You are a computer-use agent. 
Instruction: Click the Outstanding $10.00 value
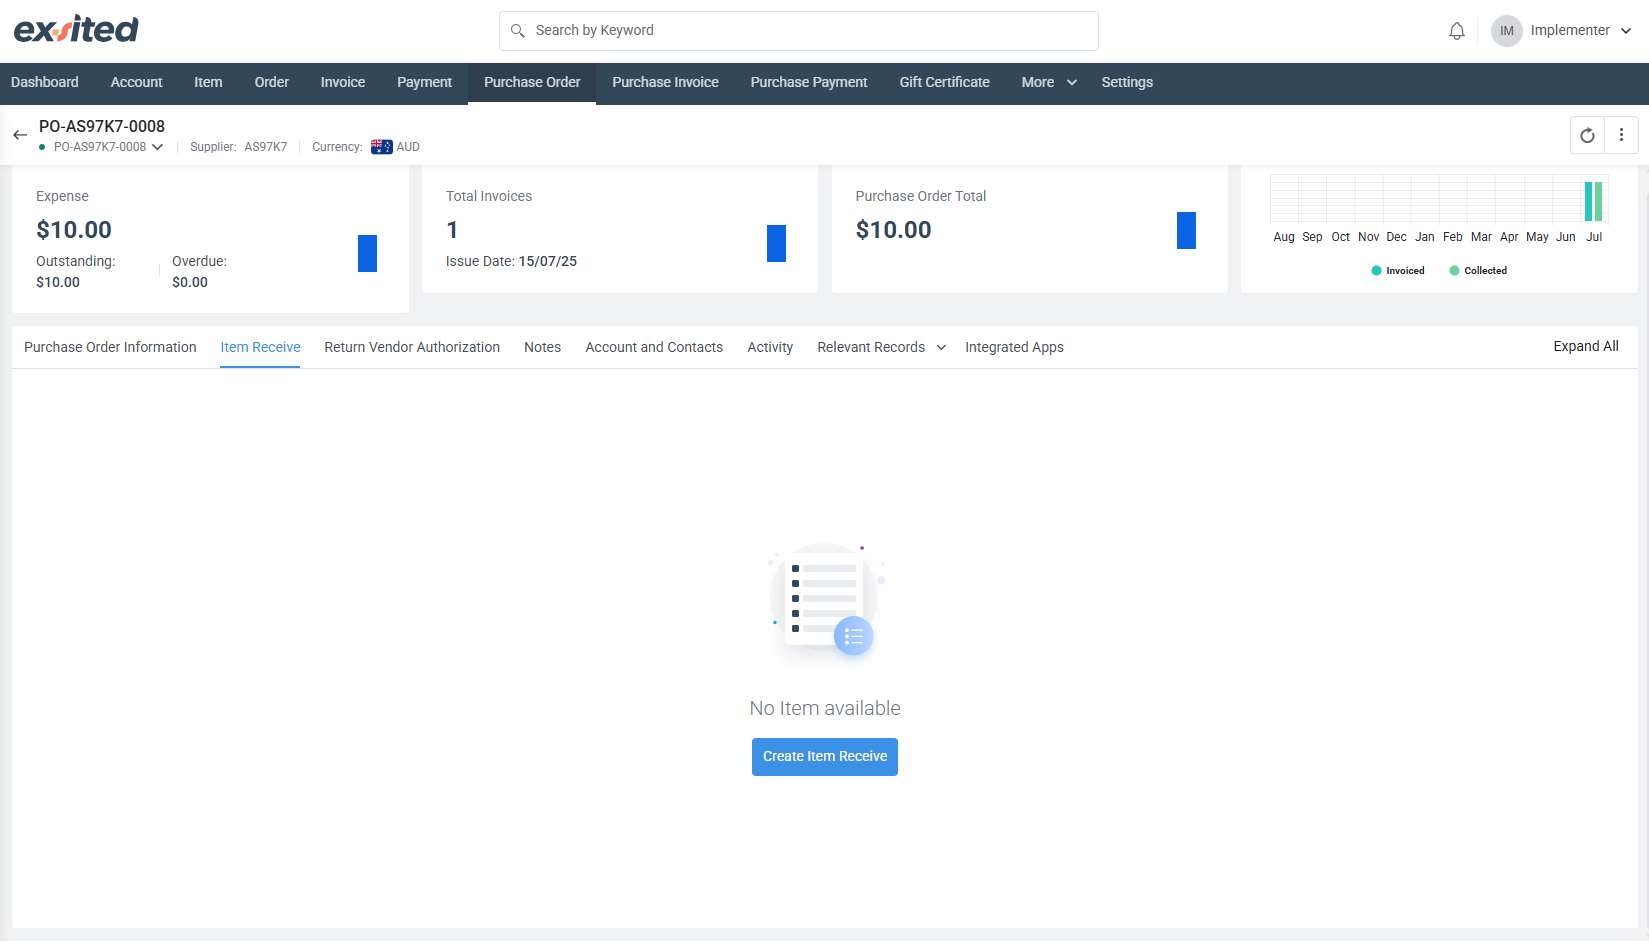point(58,282)
